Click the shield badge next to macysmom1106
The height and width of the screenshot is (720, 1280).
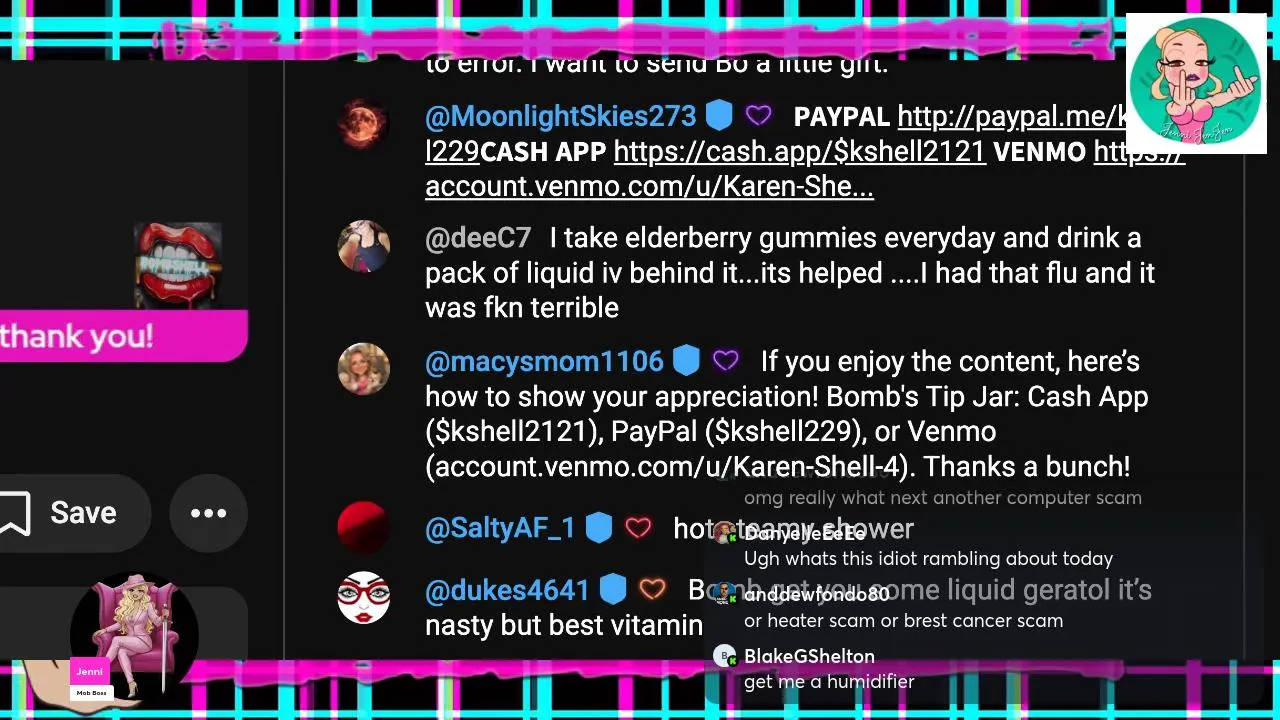(686, 360)
